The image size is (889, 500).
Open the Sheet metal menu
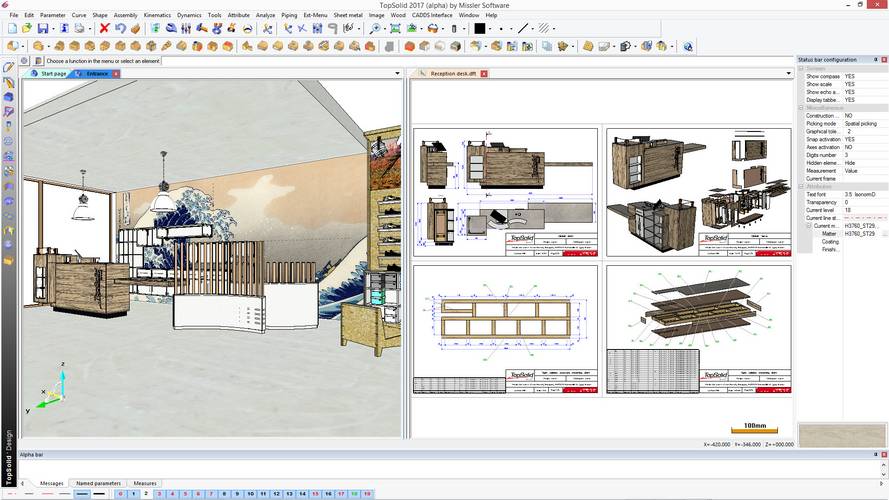[347, 15]
